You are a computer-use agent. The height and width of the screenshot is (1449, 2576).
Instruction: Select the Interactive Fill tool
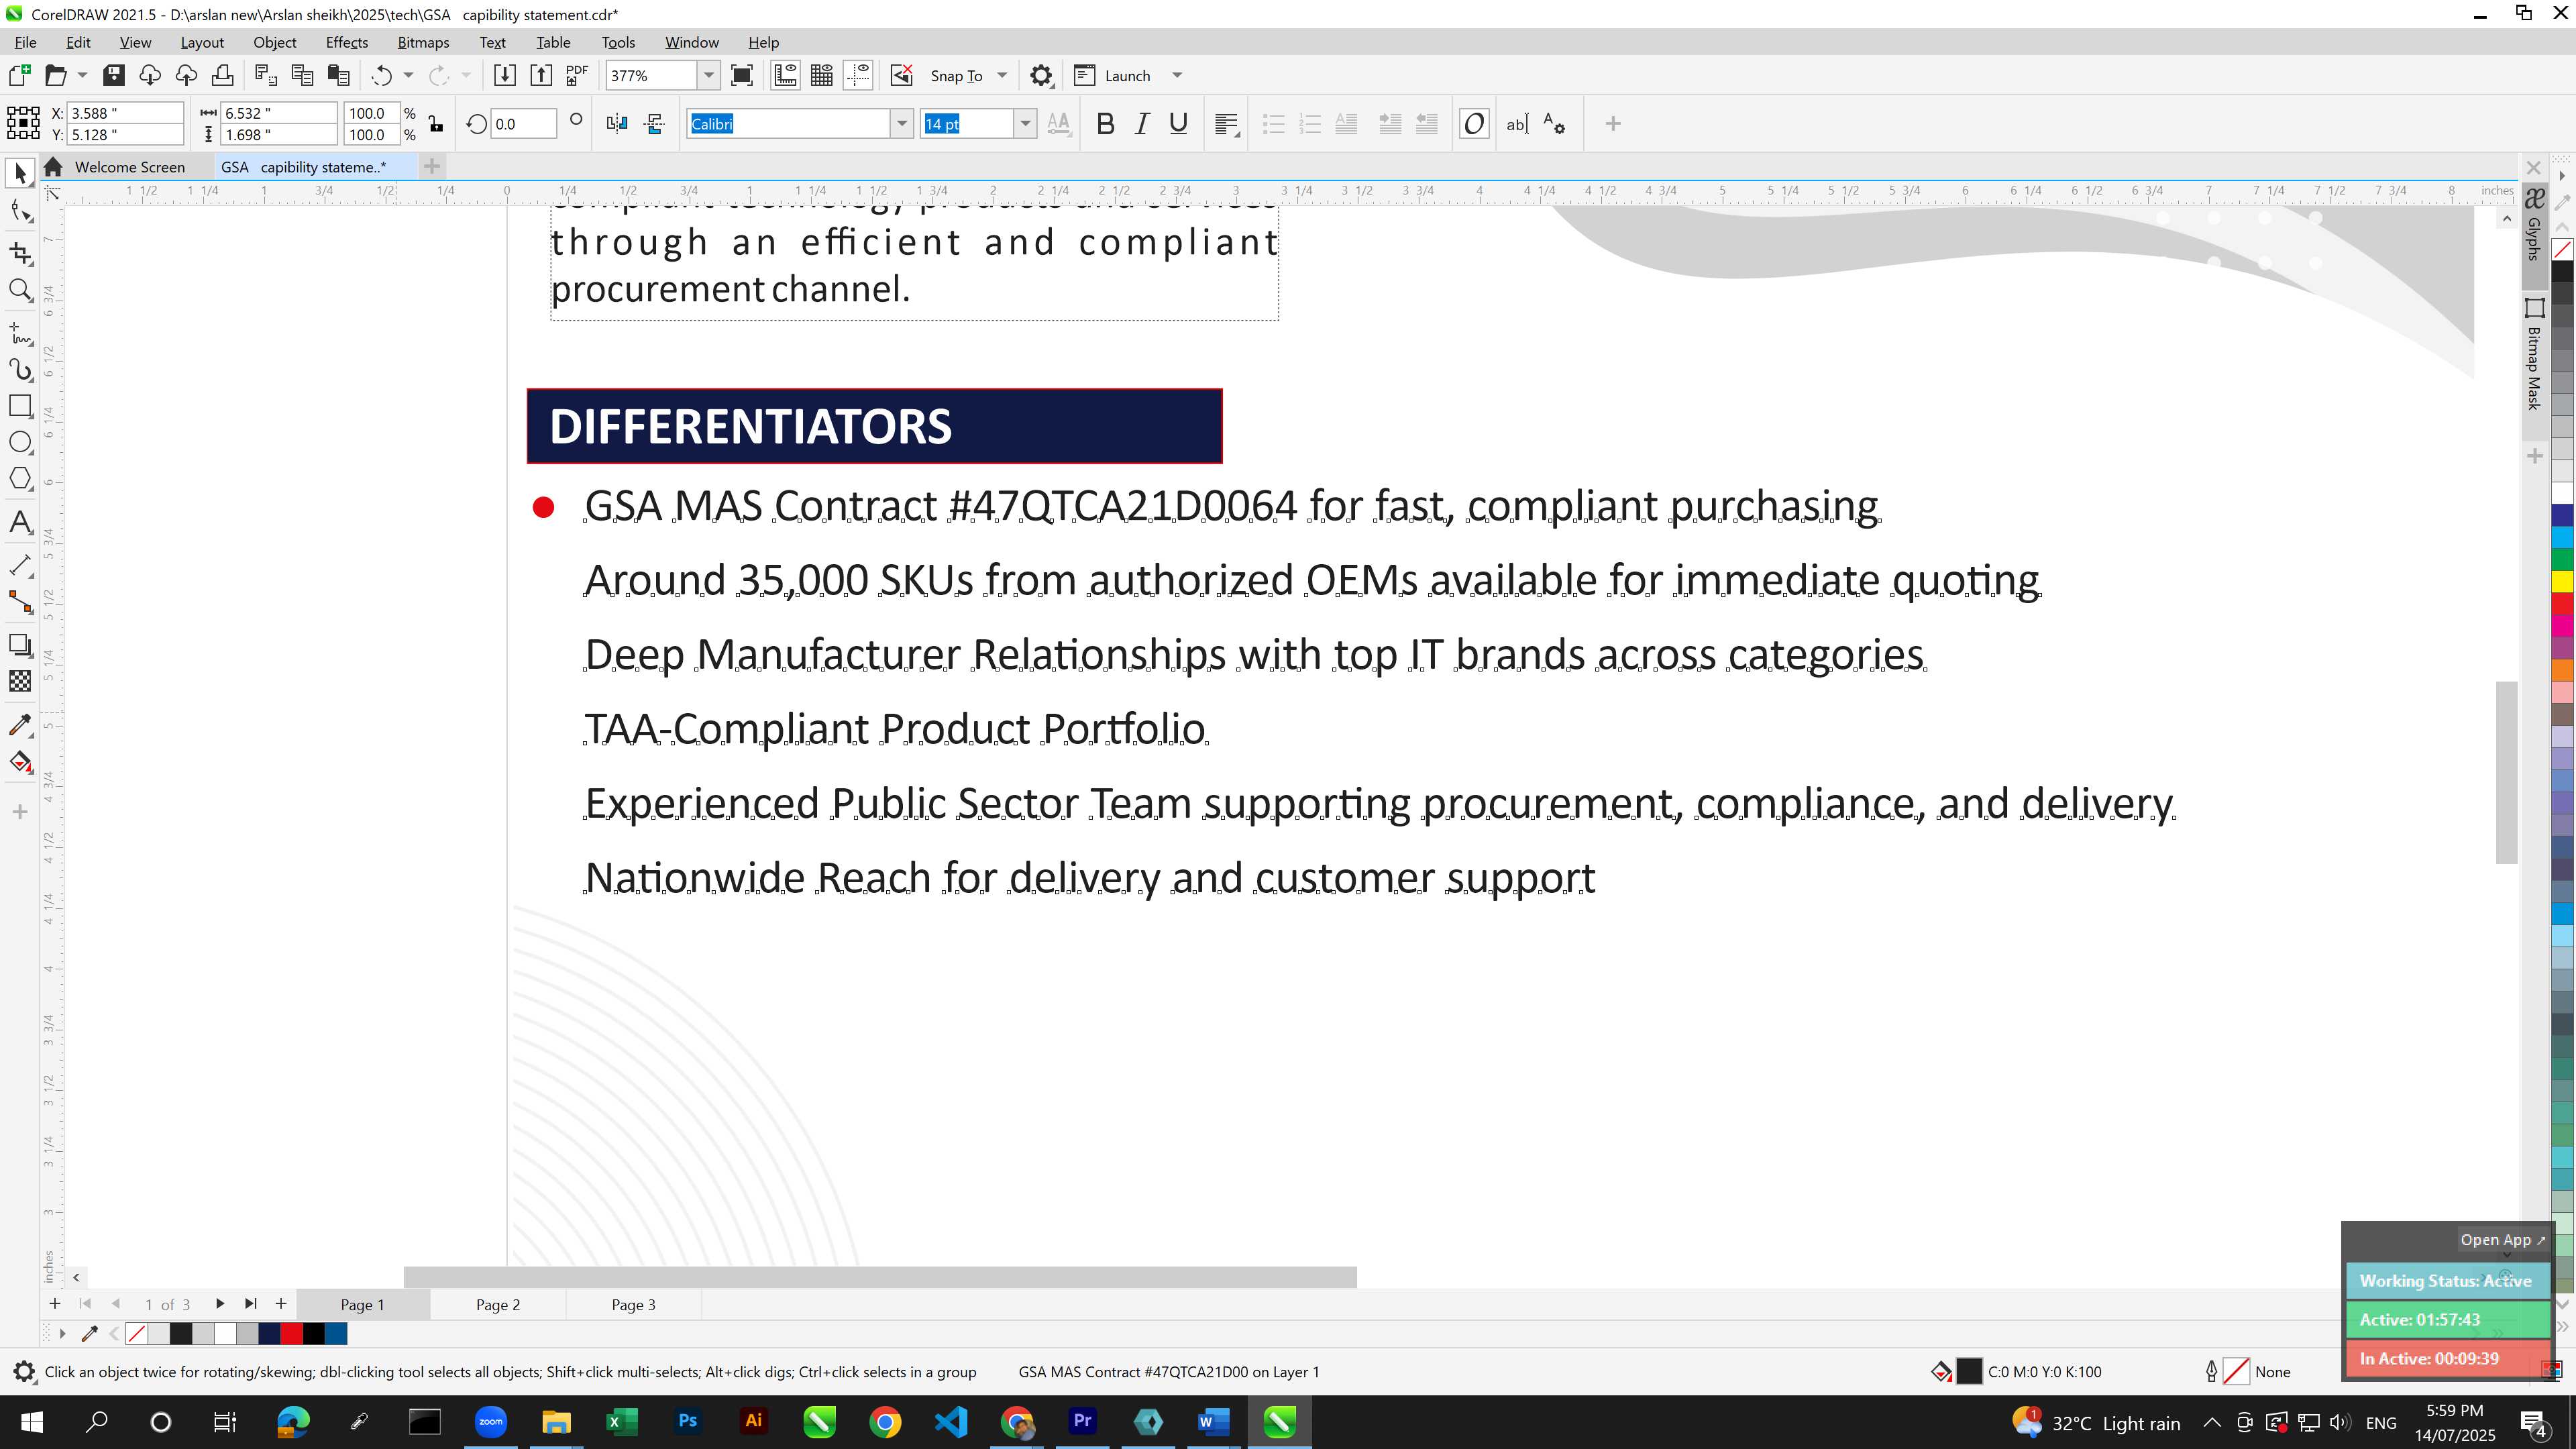(x=20, y=762)
